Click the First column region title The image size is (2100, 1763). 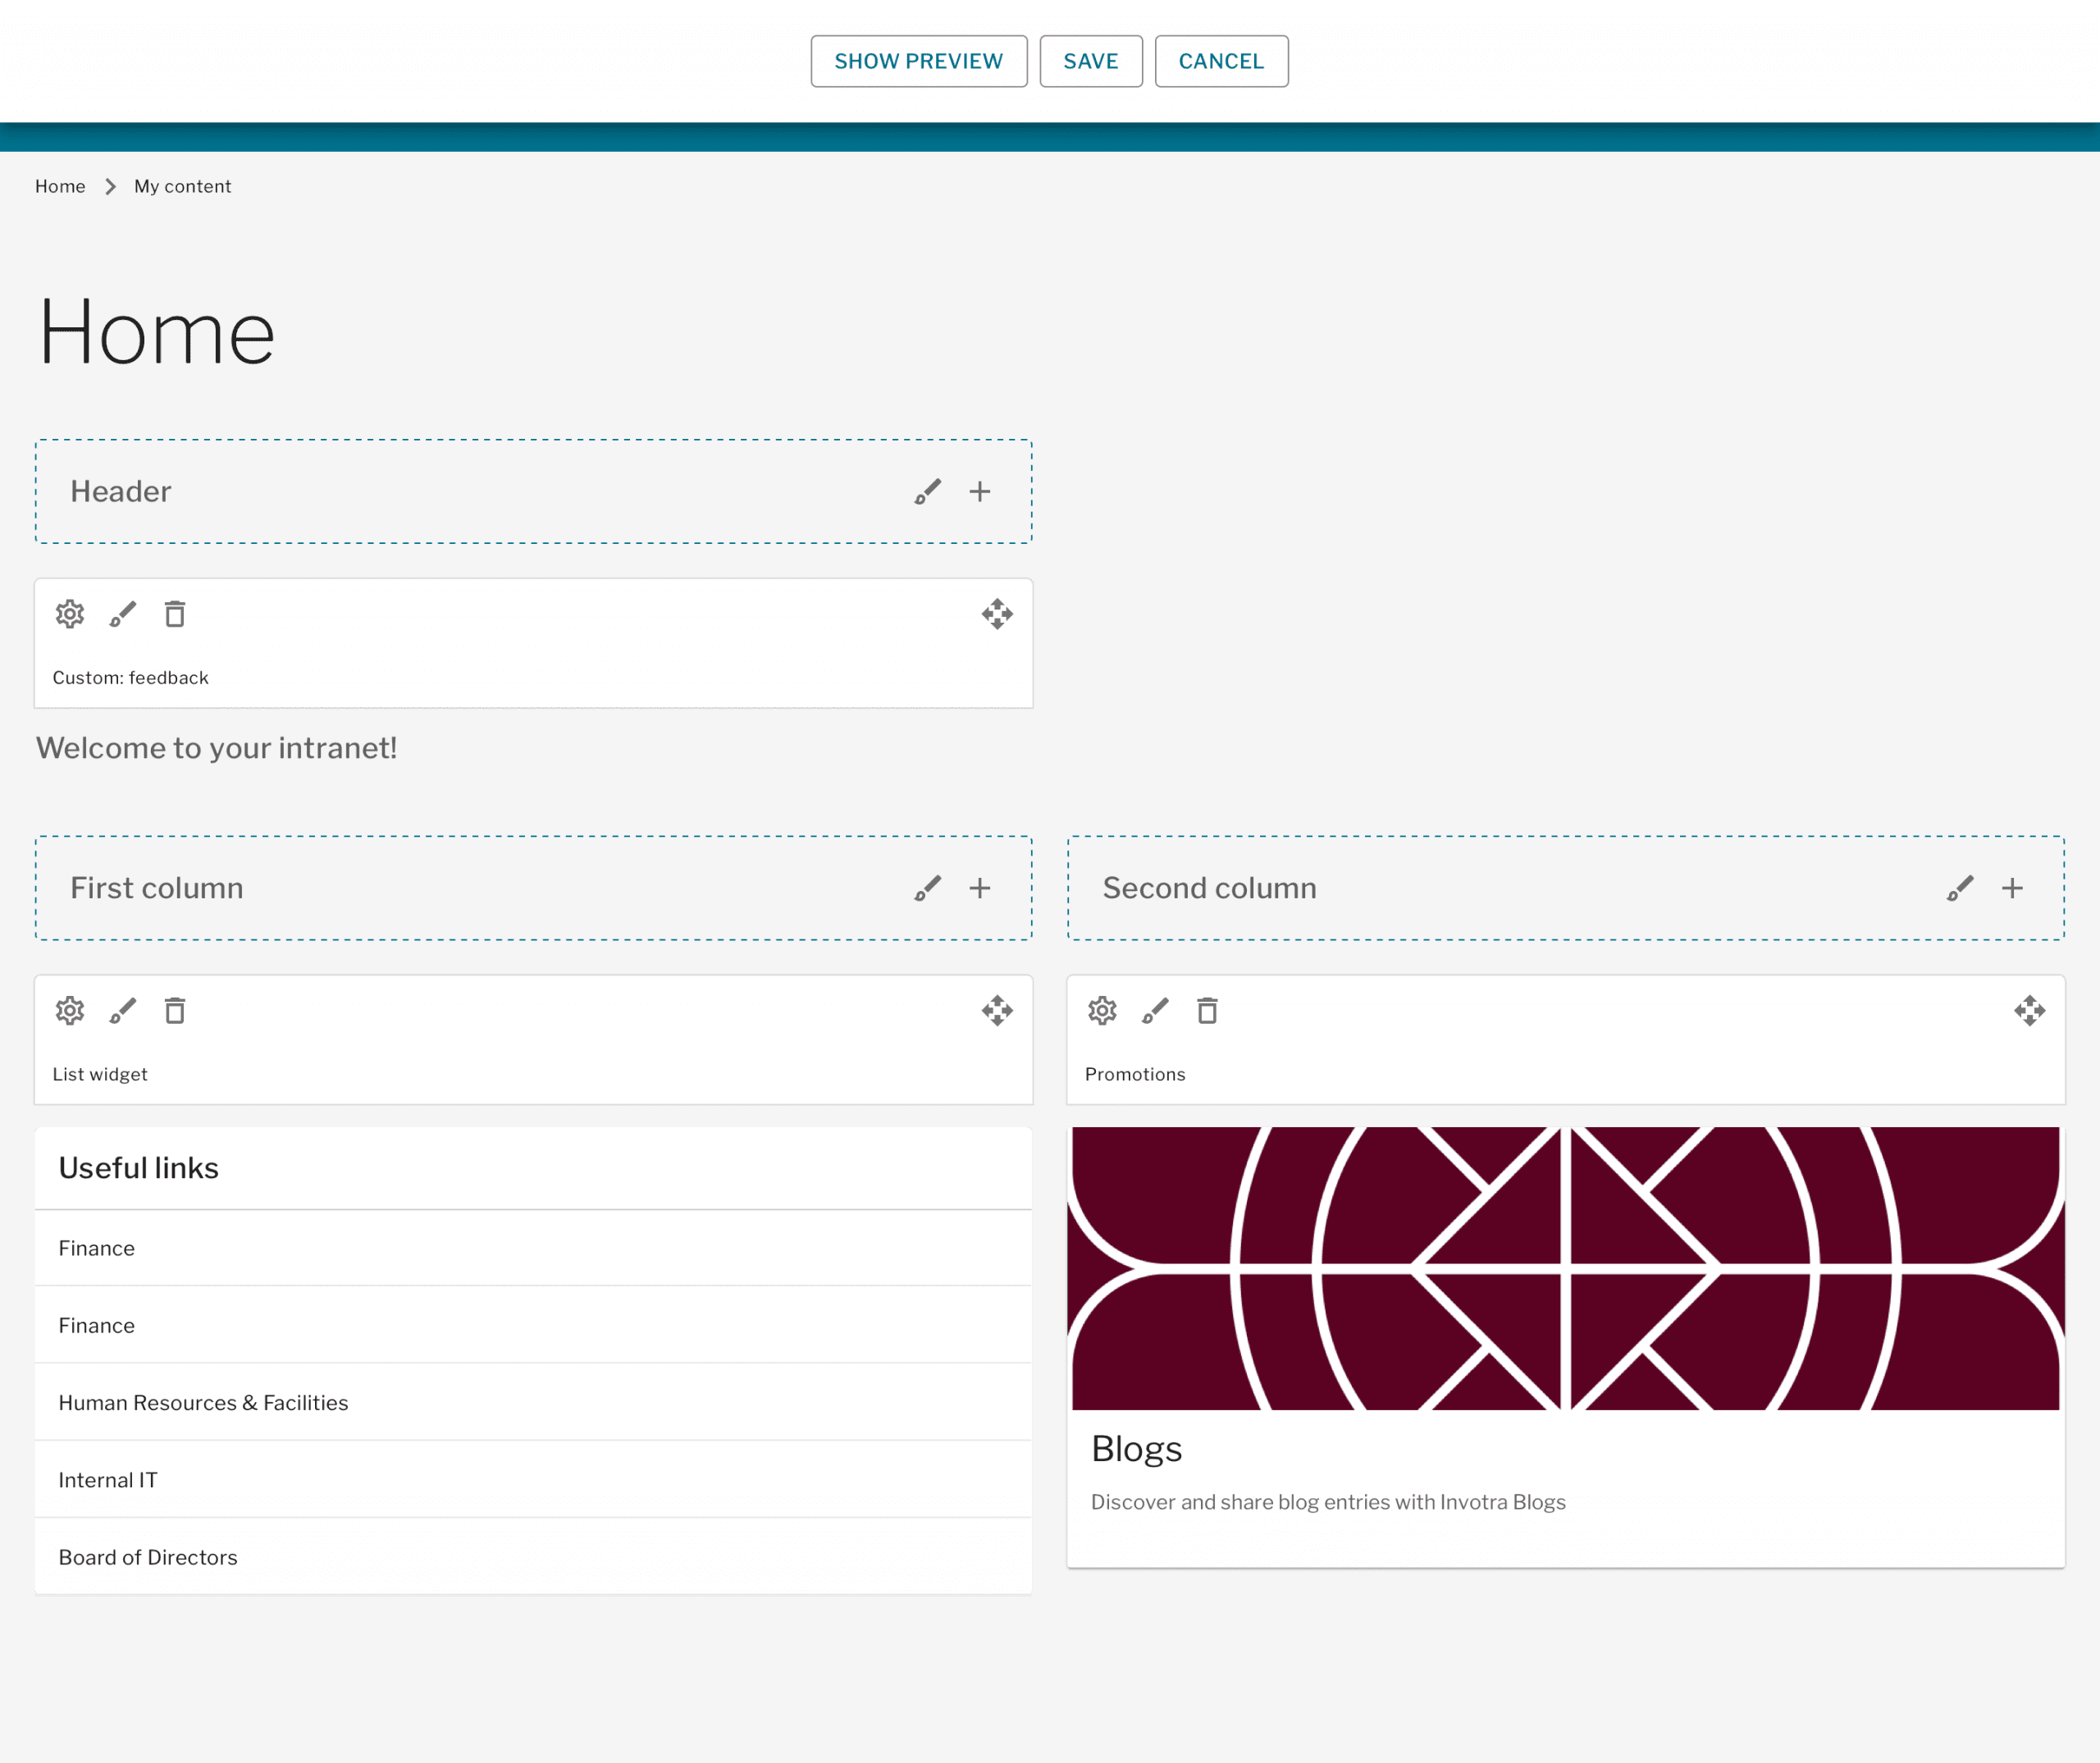point(157,888)
